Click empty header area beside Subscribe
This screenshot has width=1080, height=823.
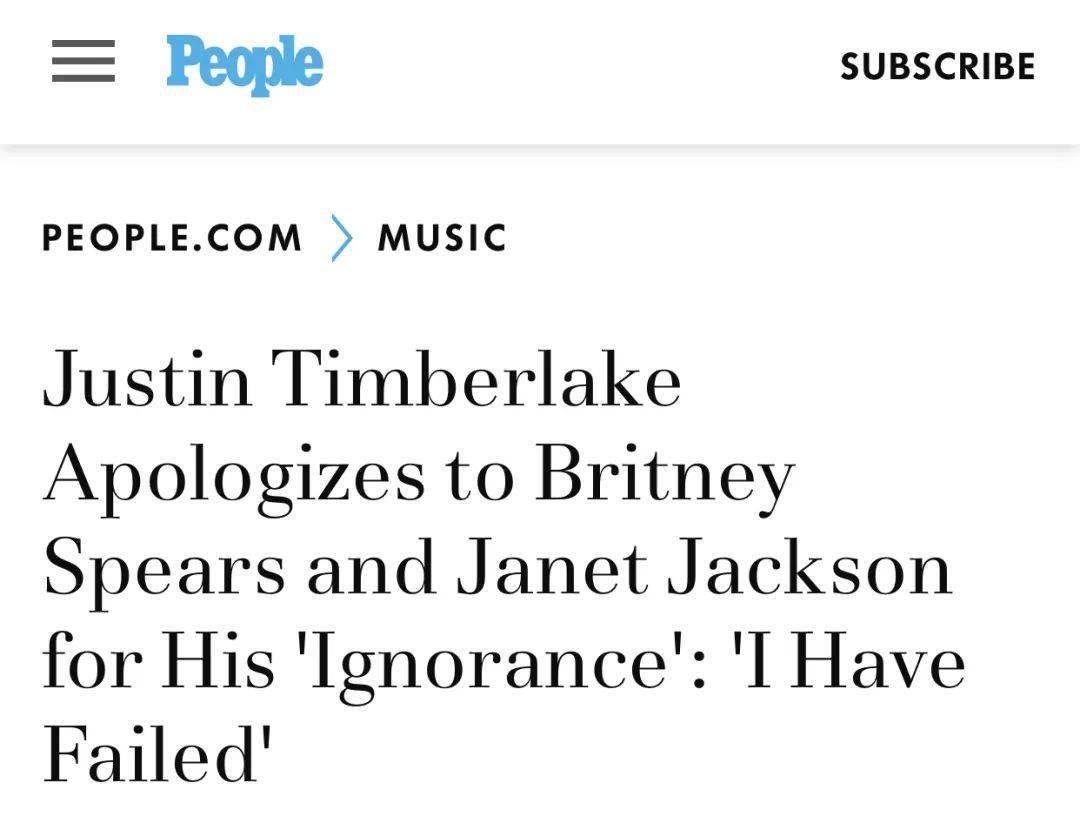(585, 66)
